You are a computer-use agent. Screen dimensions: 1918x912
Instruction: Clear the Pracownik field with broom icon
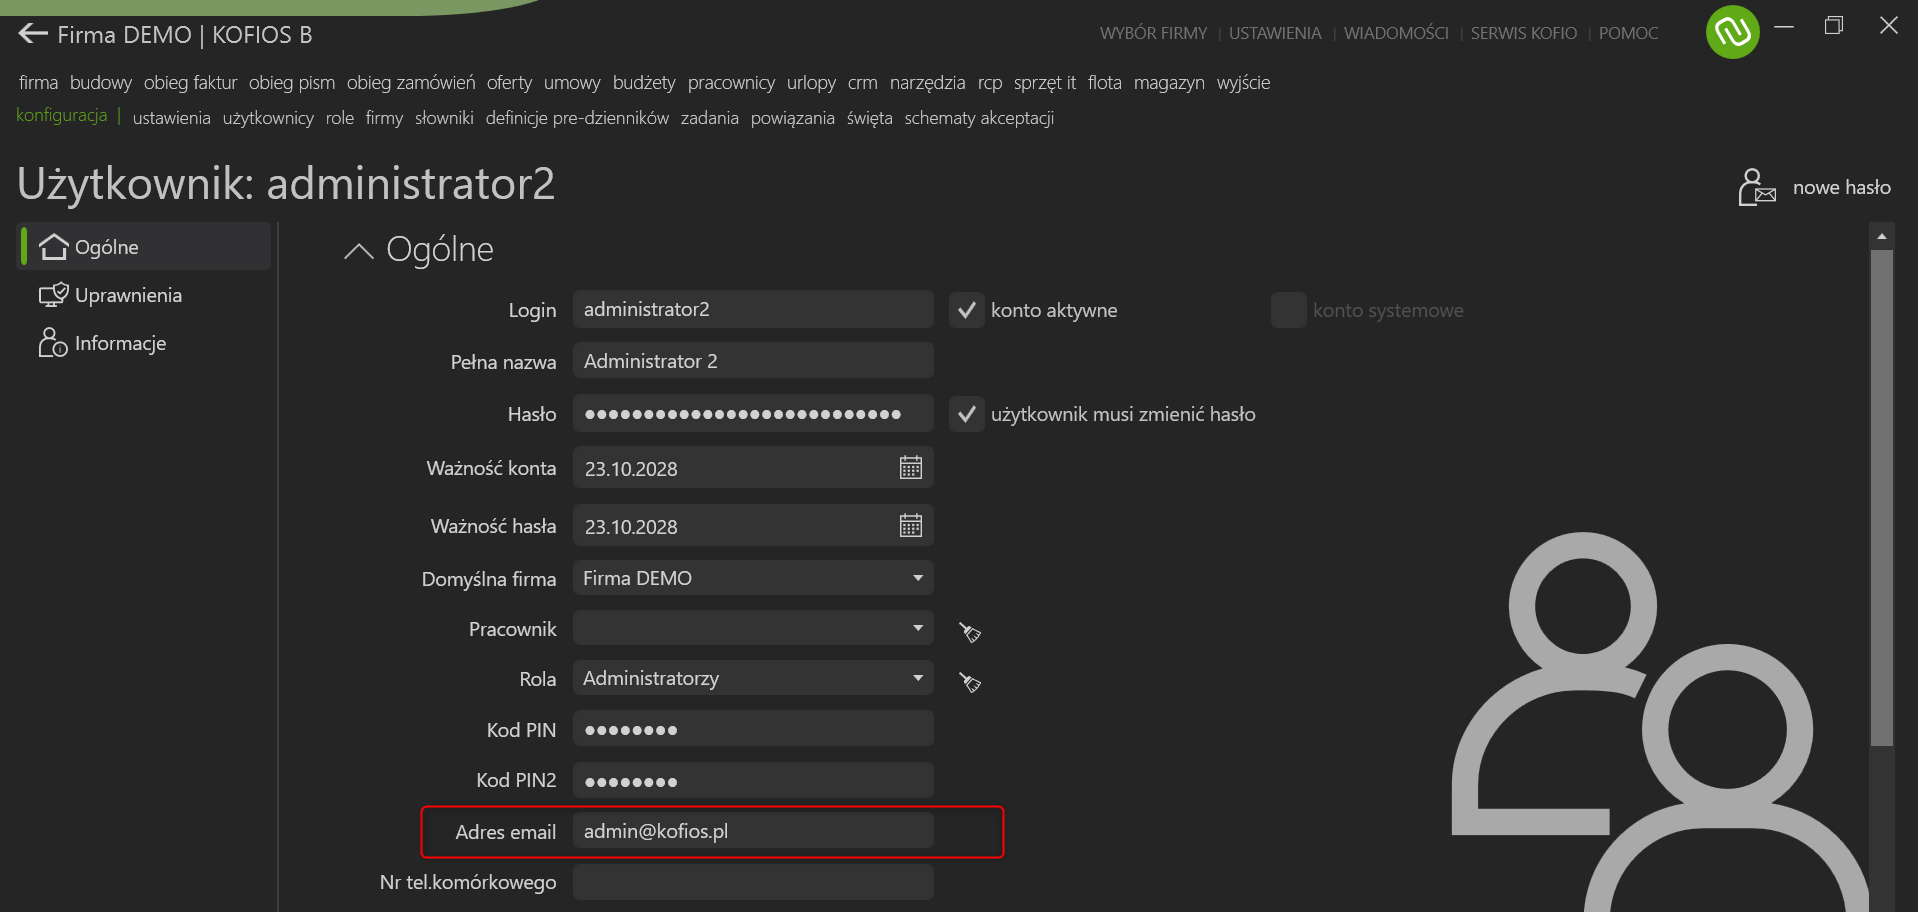[969, 632]
